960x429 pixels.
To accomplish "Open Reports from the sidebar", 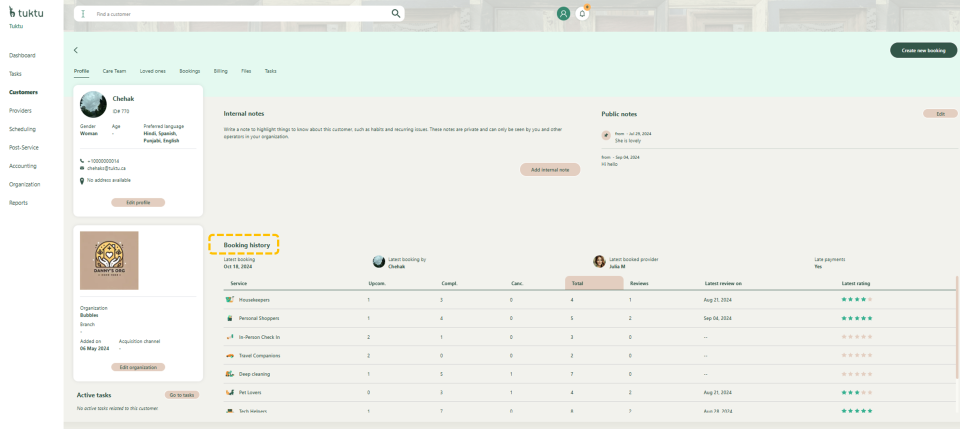I will point(18,203).
